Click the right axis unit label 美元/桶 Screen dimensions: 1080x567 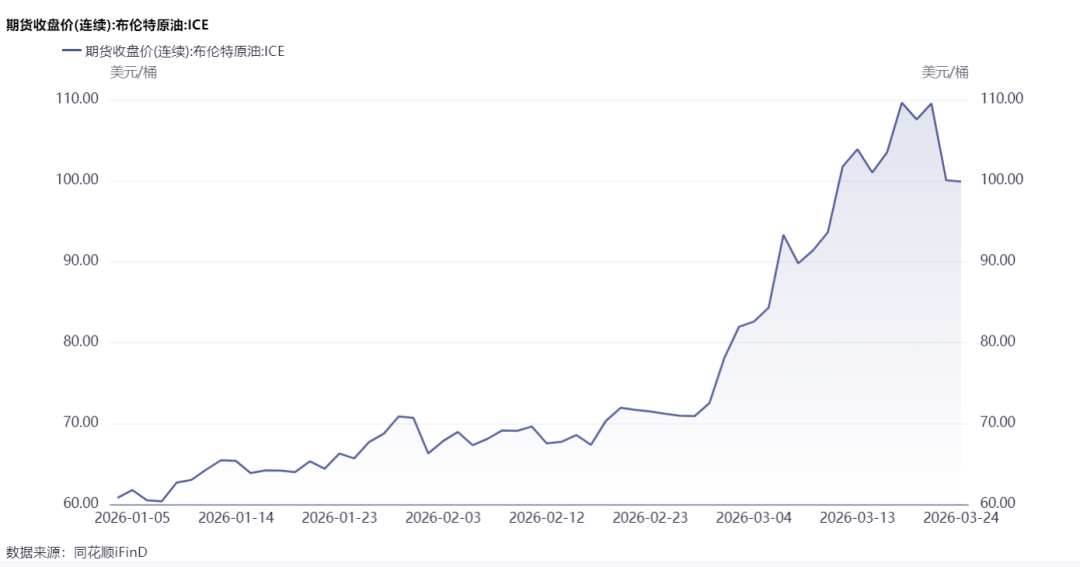pyautogui.click(x=945, y=72)
